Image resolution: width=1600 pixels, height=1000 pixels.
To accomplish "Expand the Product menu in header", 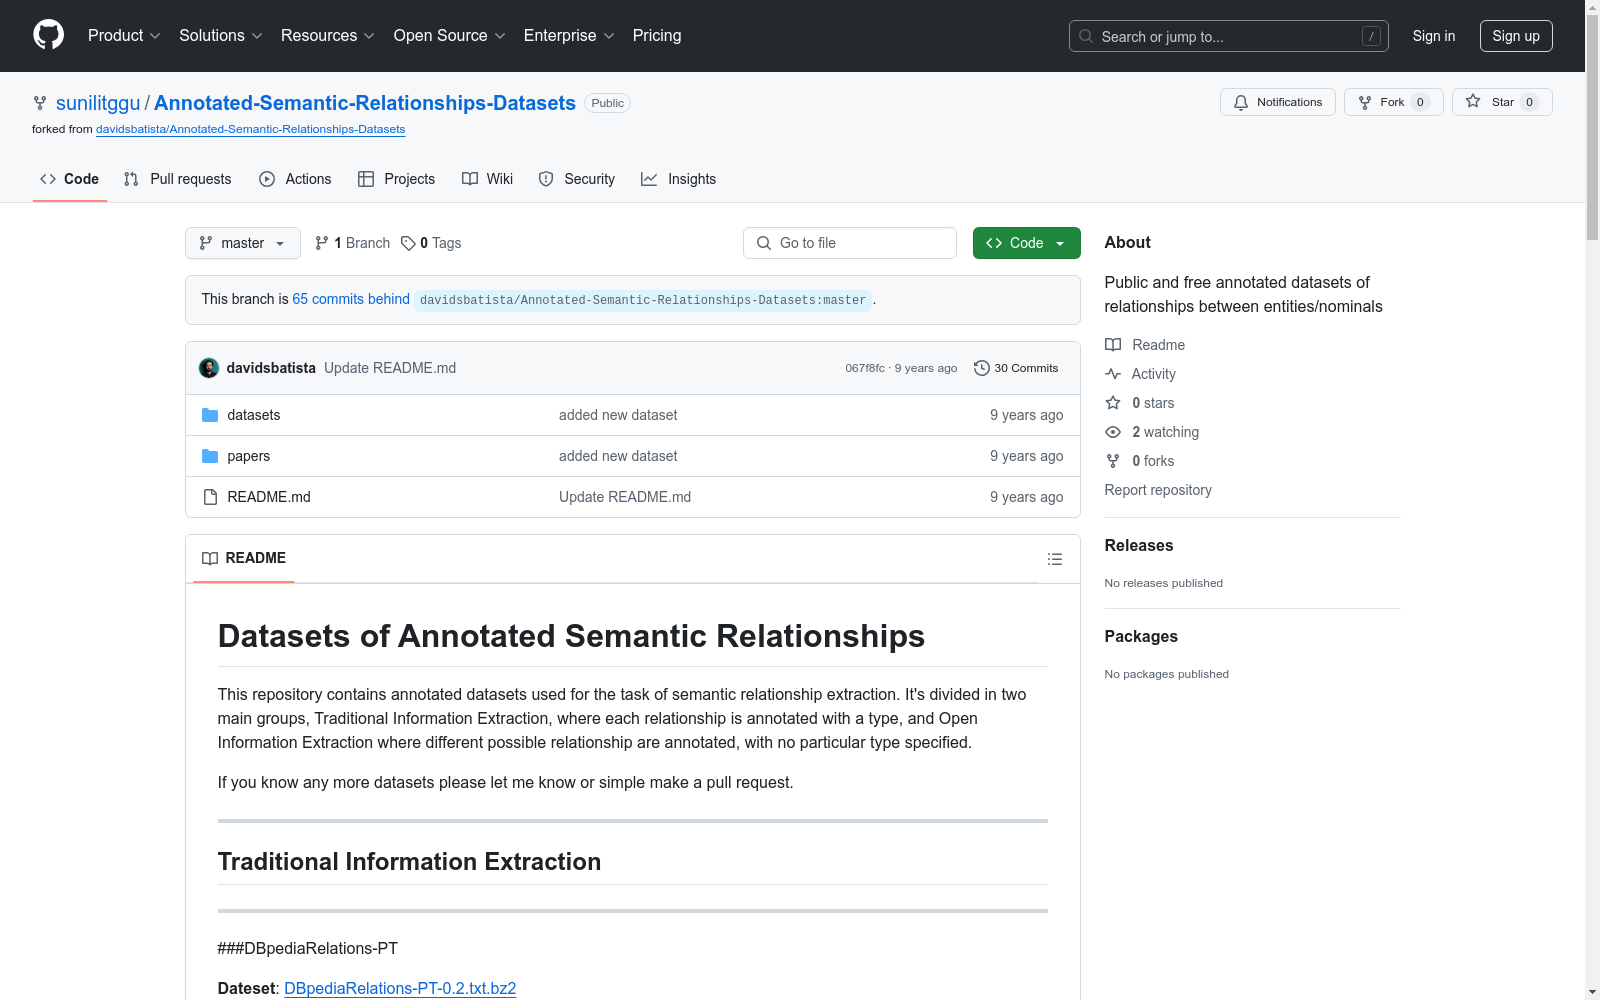I will coord(124,35).
